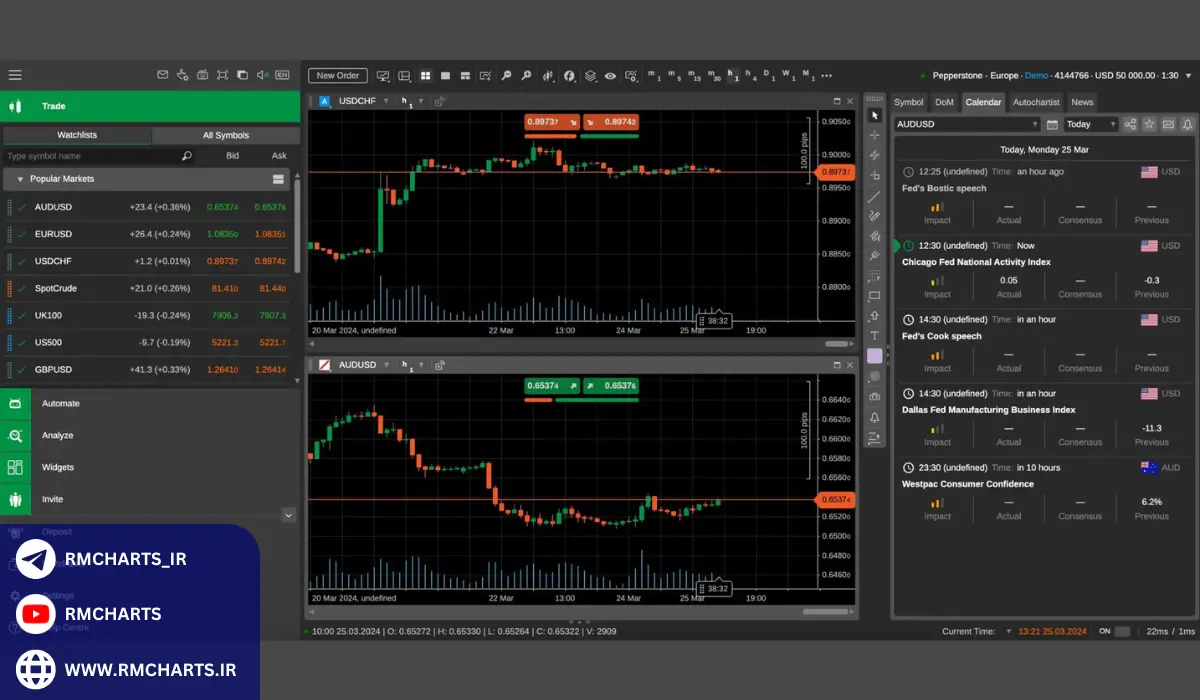Click the alert bell in Calendar panel
1200x700 pixels.
coord(1187,124)
